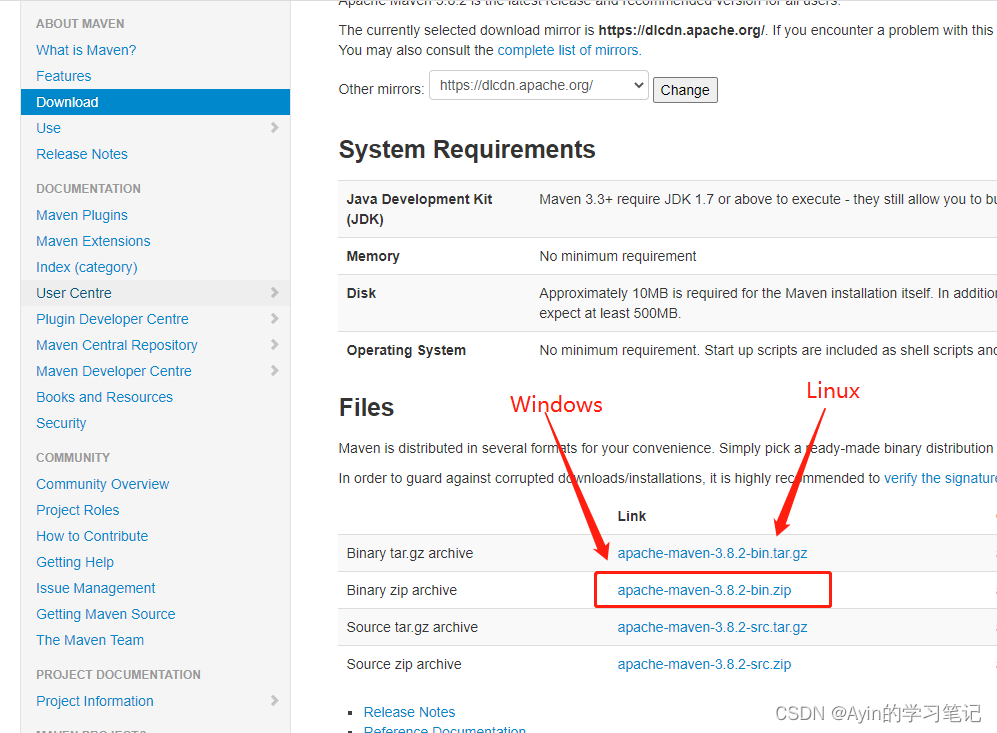Click the Memory row label
The width and height of the screenshot is (997, 733).
(x=373, y=256)
